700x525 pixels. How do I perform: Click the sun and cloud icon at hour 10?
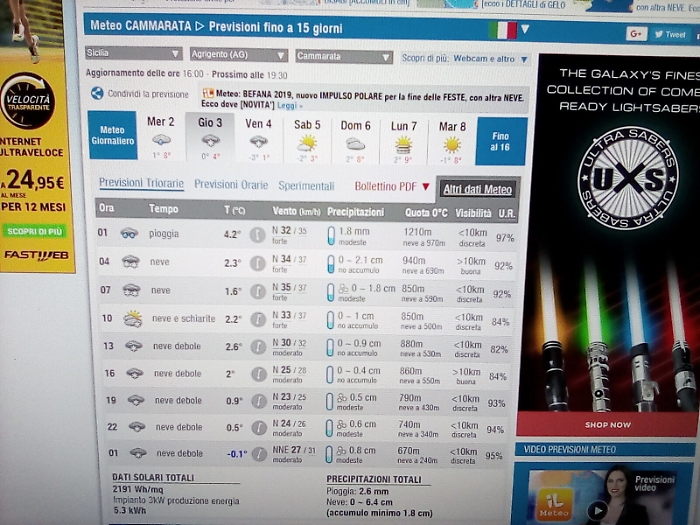tap(132, 318)
